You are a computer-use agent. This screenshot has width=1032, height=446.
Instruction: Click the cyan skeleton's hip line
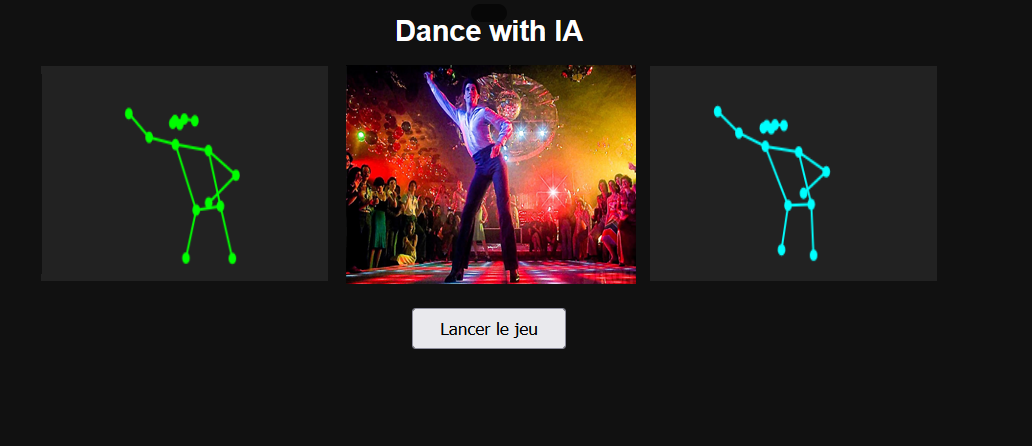pos(799,205)
